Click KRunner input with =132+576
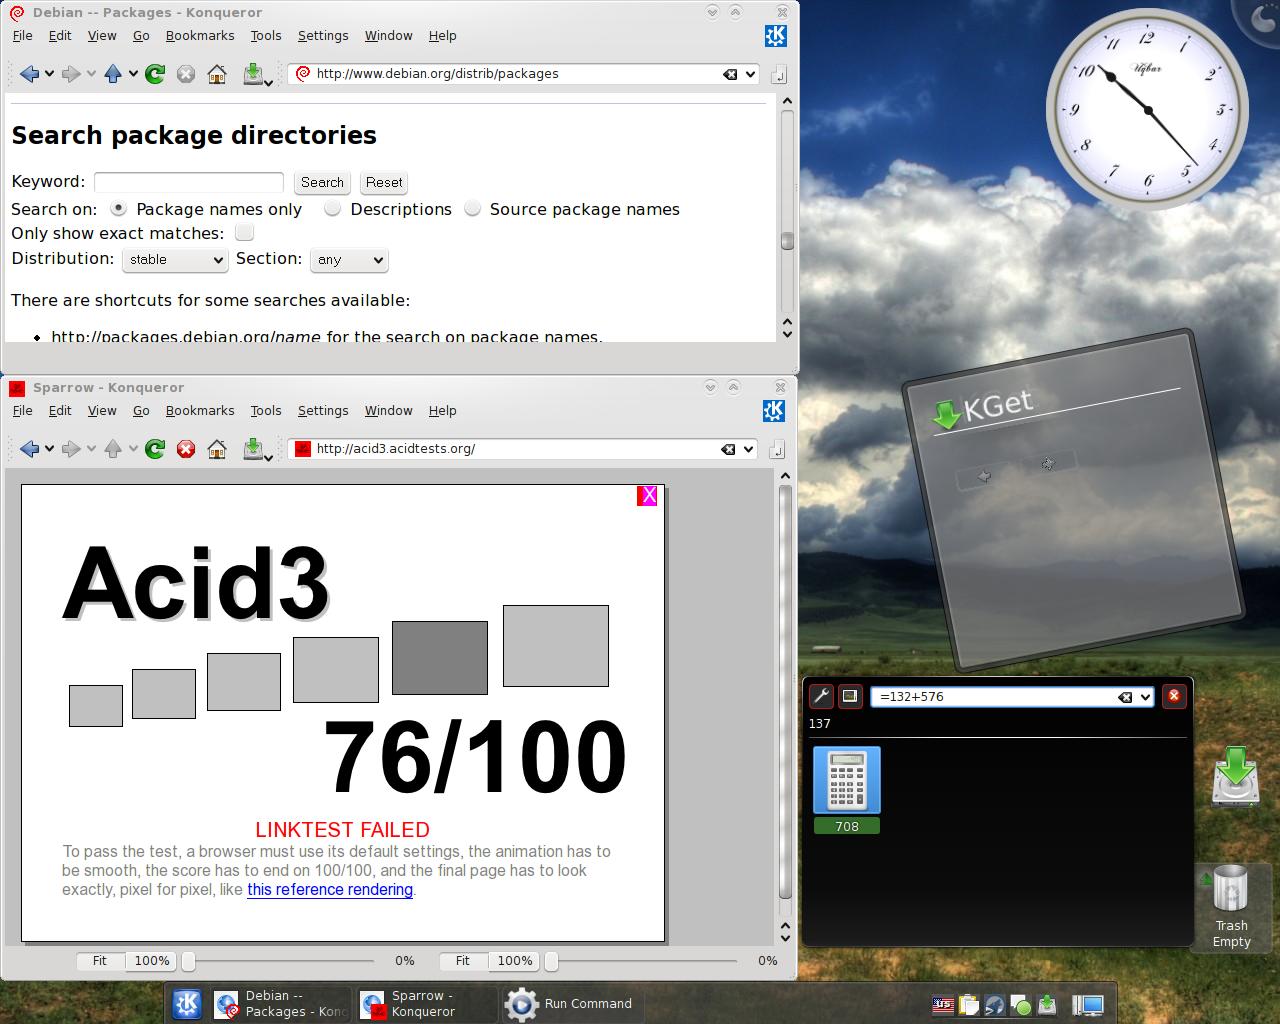Screen dimensions: 1280x1024 (x=1012, y=697)
